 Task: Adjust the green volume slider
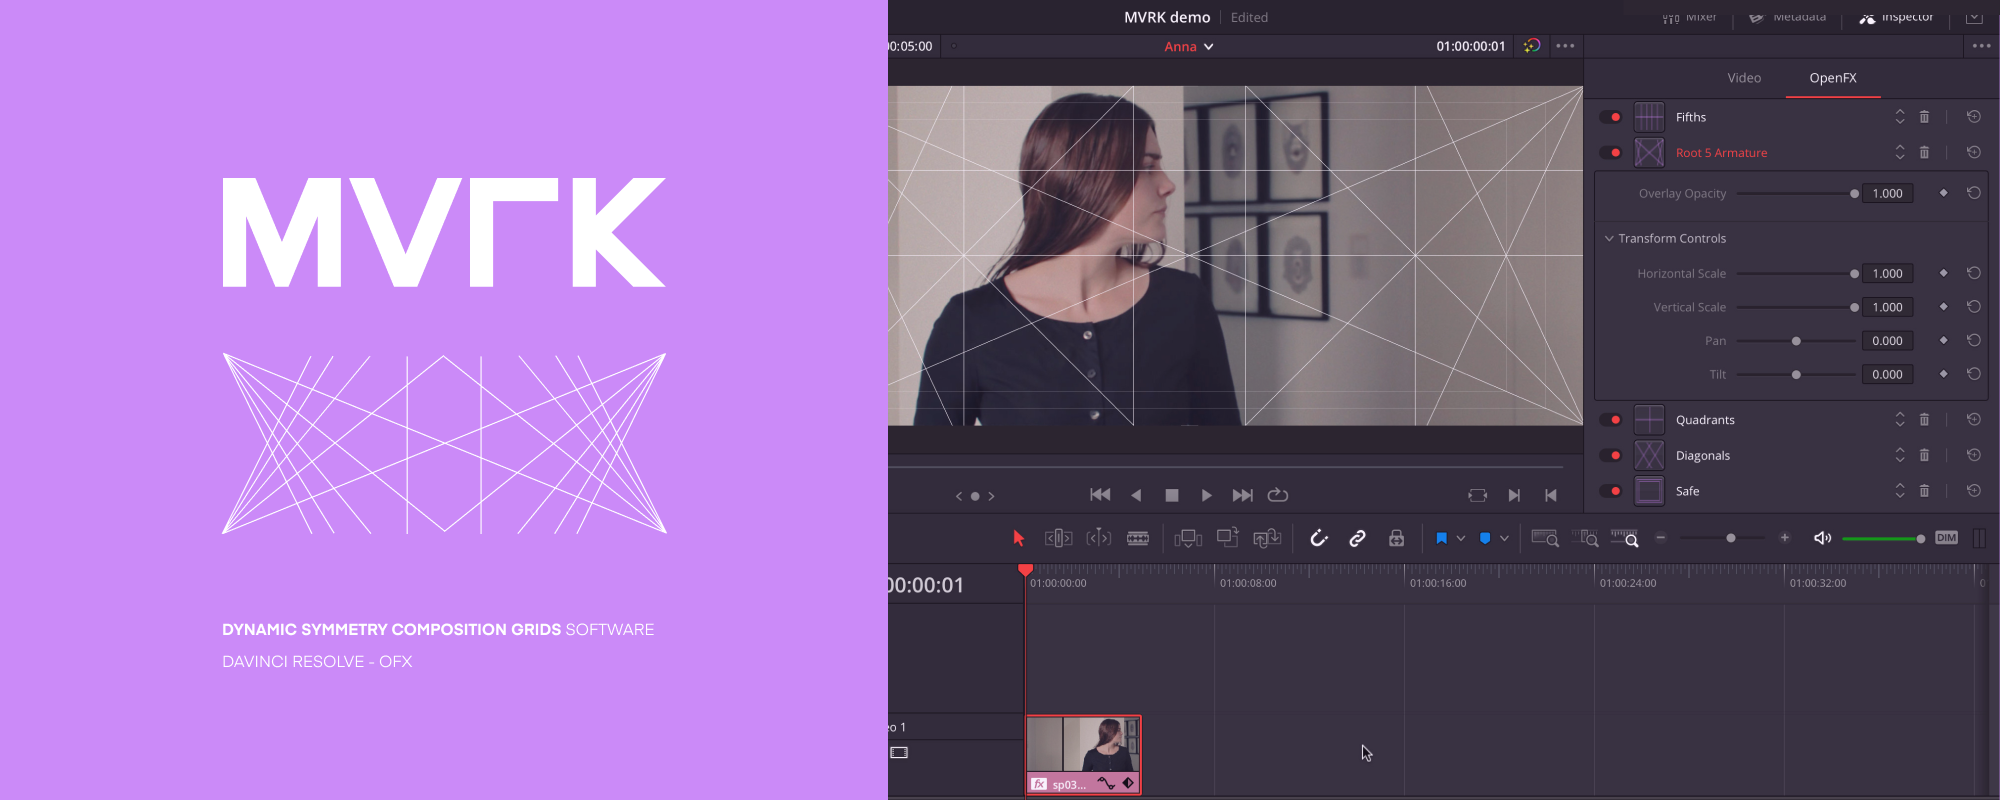pyautogui.click(x=1883, y=539)
